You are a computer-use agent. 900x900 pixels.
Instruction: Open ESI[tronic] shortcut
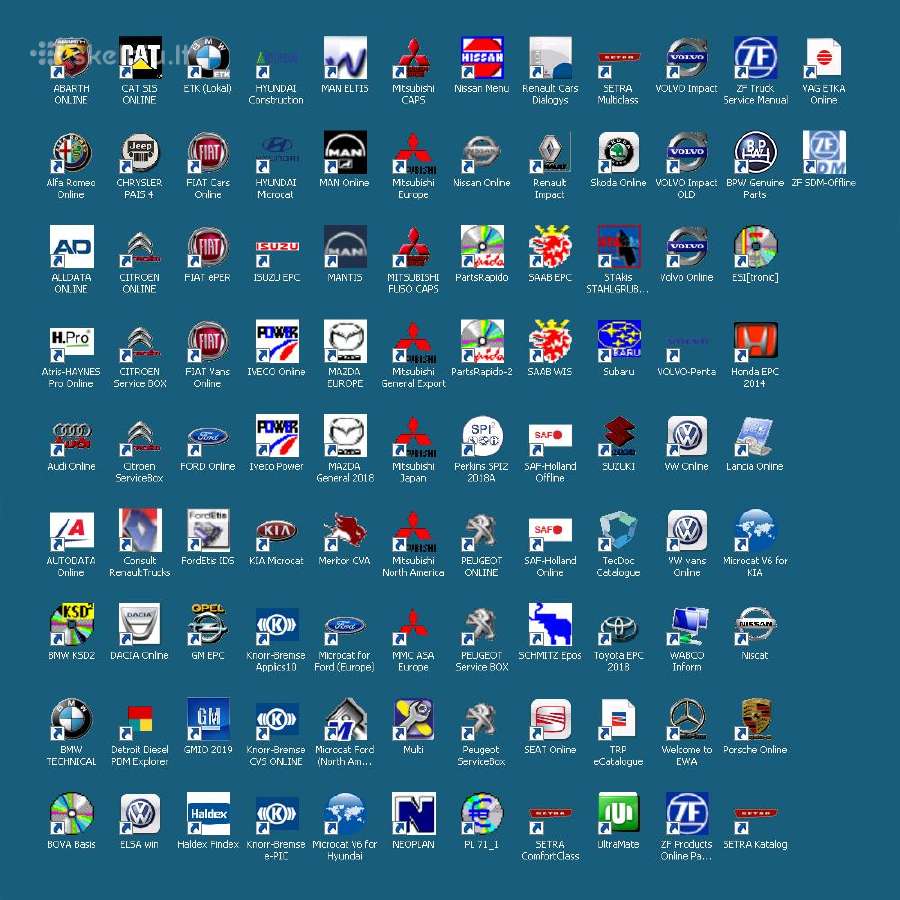[755, 246]
